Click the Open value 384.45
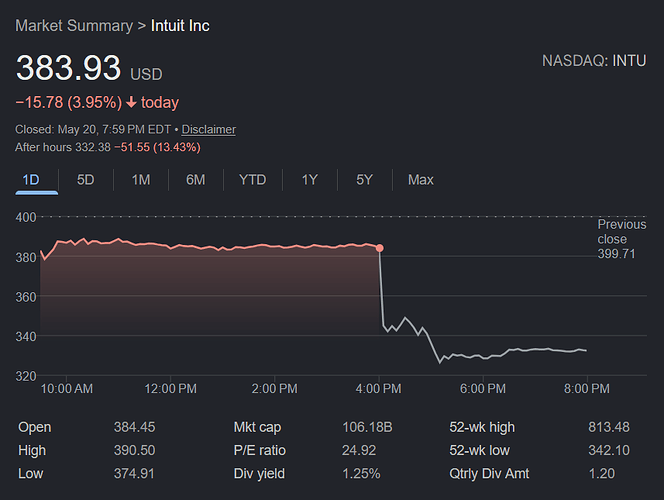Image resolution: width=664 pixels, height=500 pixels. pos(134,427)
